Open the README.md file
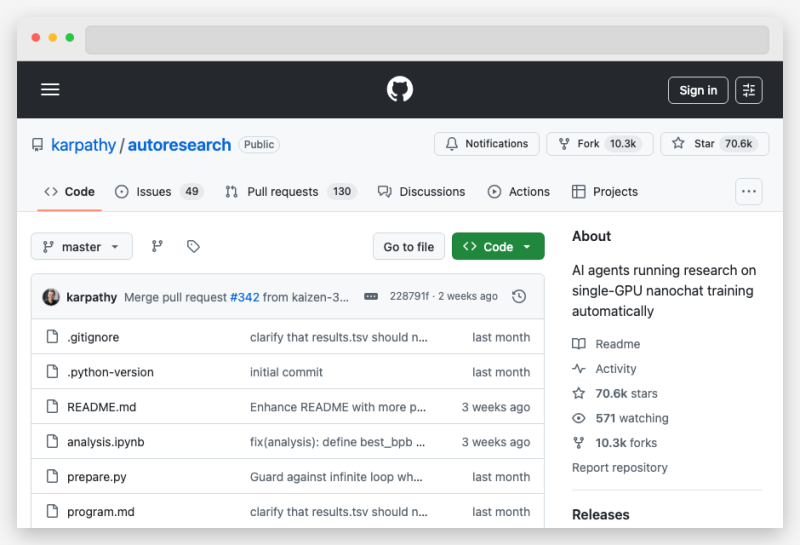The width and height of the screenshot is (800, 545). (x=101, y=407)
